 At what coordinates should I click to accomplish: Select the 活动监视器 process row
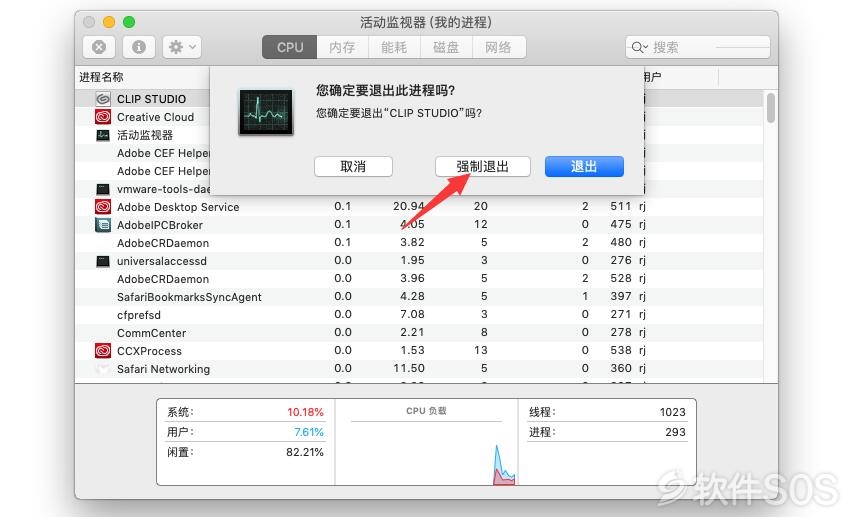[418, 135]
